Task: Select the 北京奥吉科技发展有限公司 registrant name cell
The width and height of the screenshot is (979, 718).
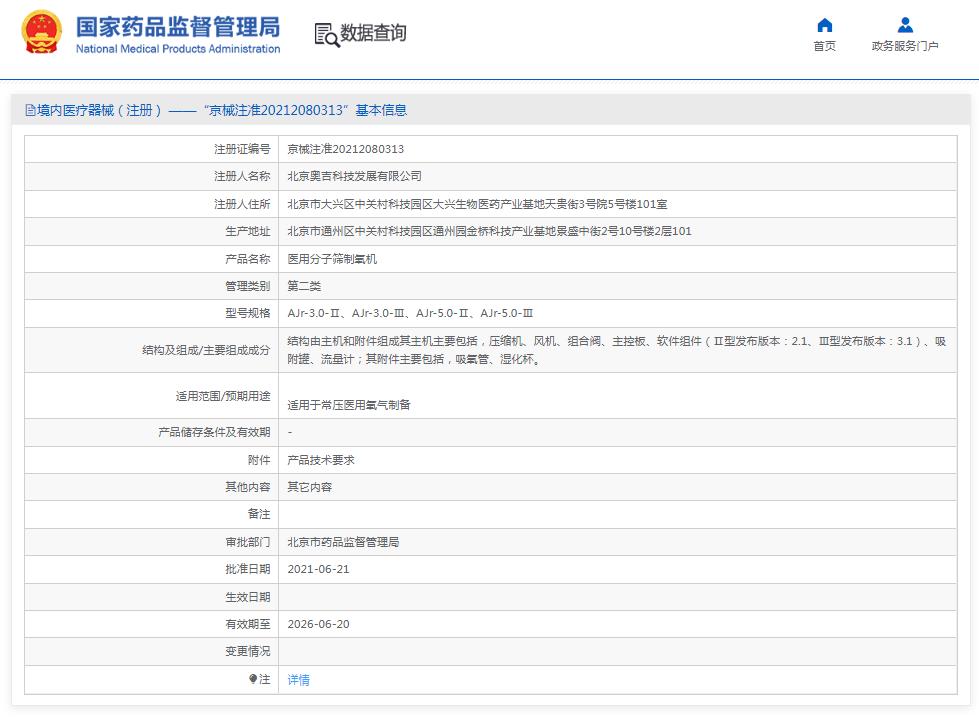Action: click(x=355, y=176)
